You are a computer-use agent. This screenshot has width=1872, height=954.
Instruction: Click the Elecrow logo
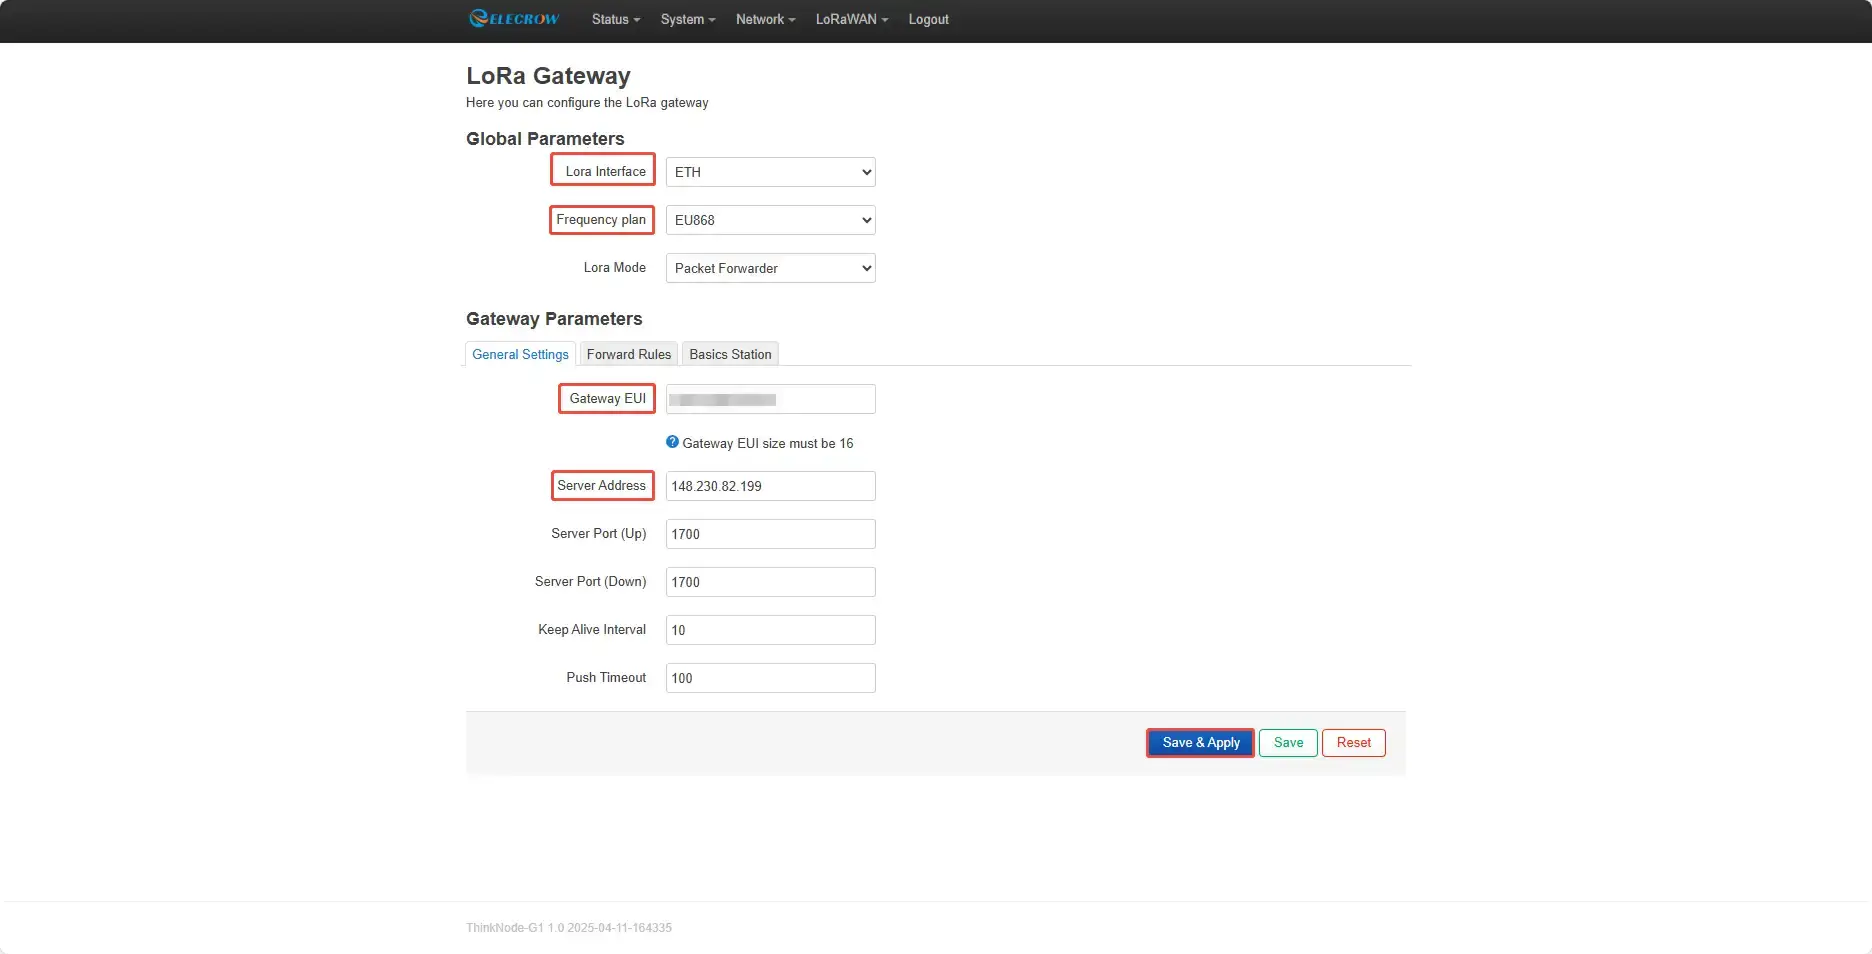click(514, 19)
